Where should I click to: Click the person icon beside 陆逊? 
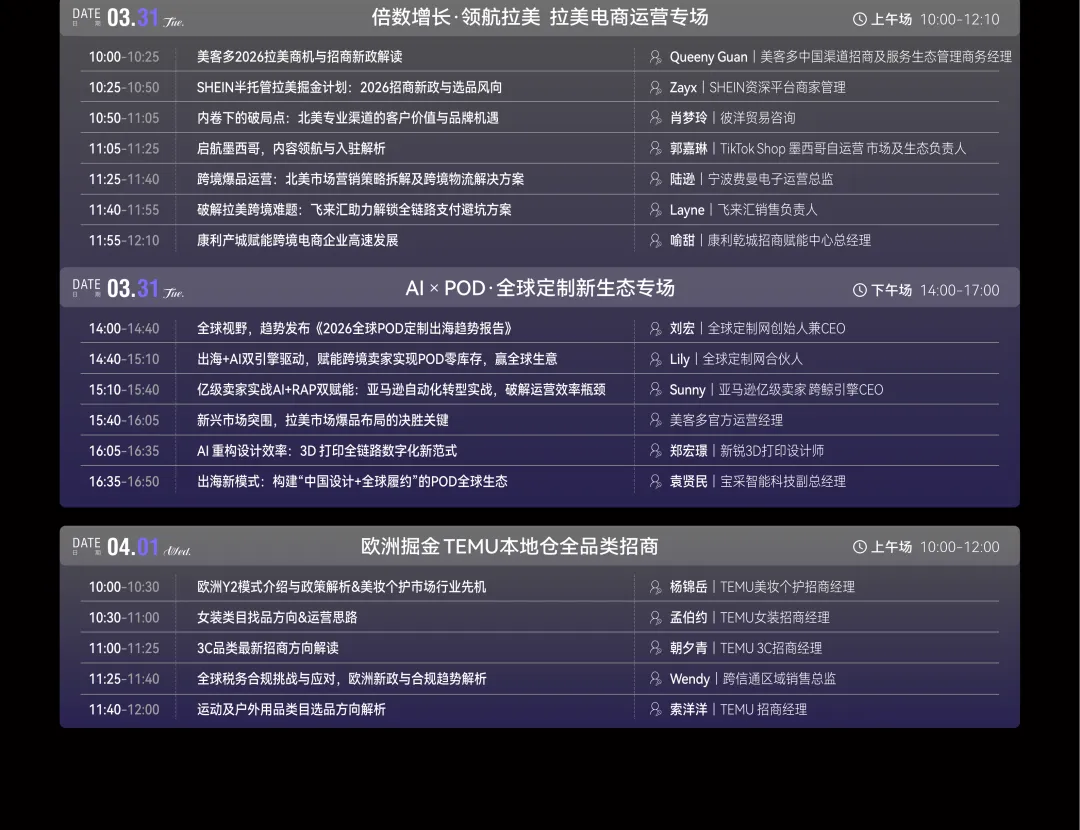(x=655, y=179)
